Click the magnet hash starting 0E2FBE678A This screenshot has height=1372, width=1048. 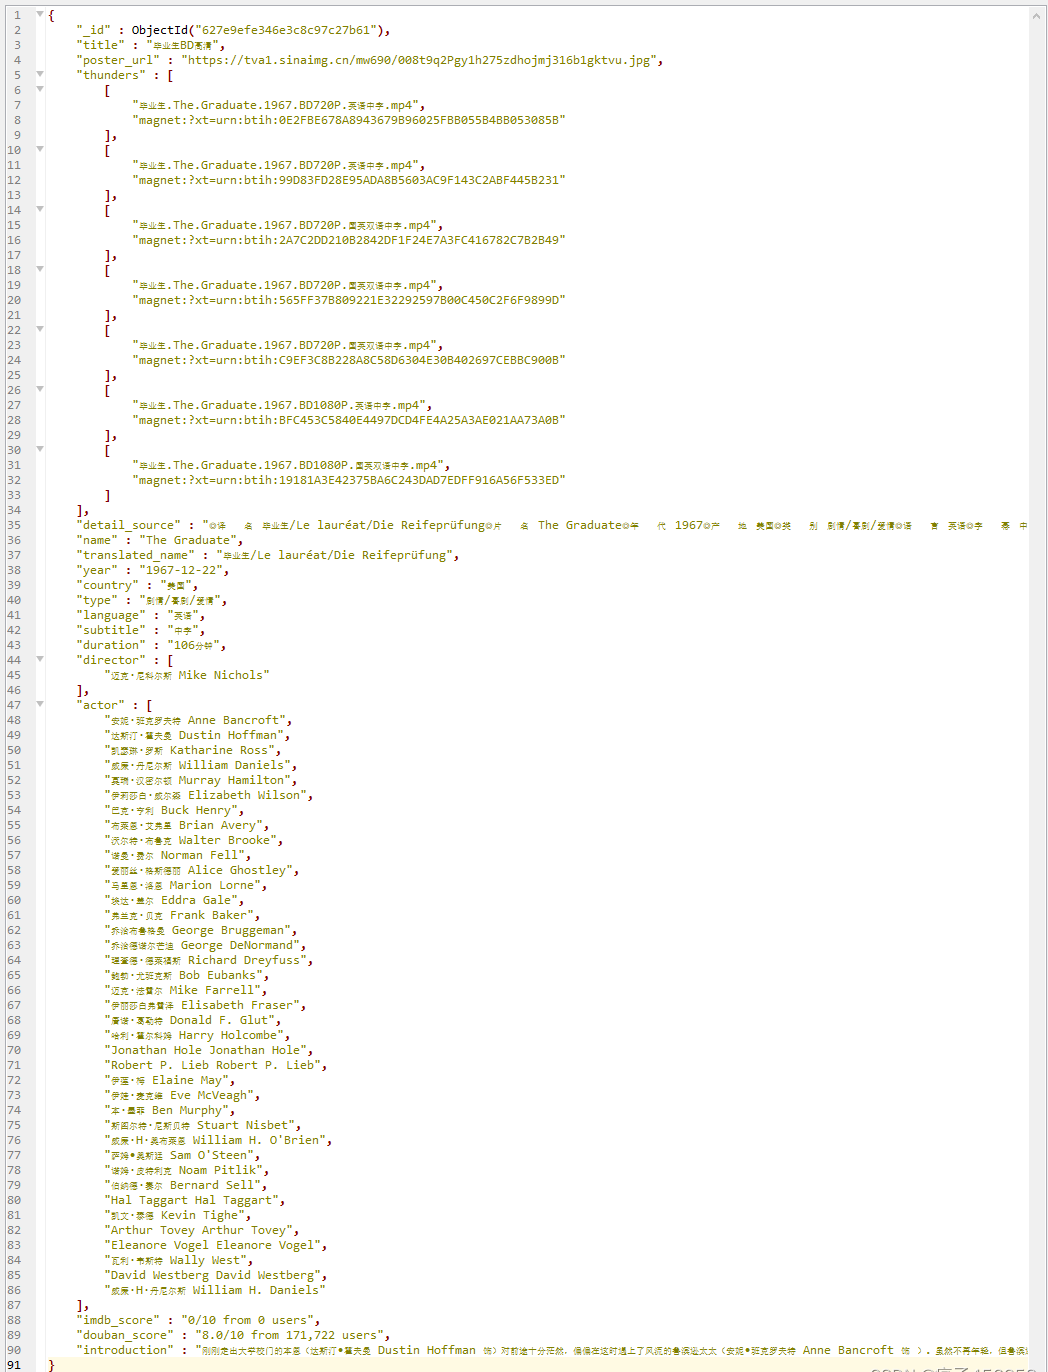point(349,120)
